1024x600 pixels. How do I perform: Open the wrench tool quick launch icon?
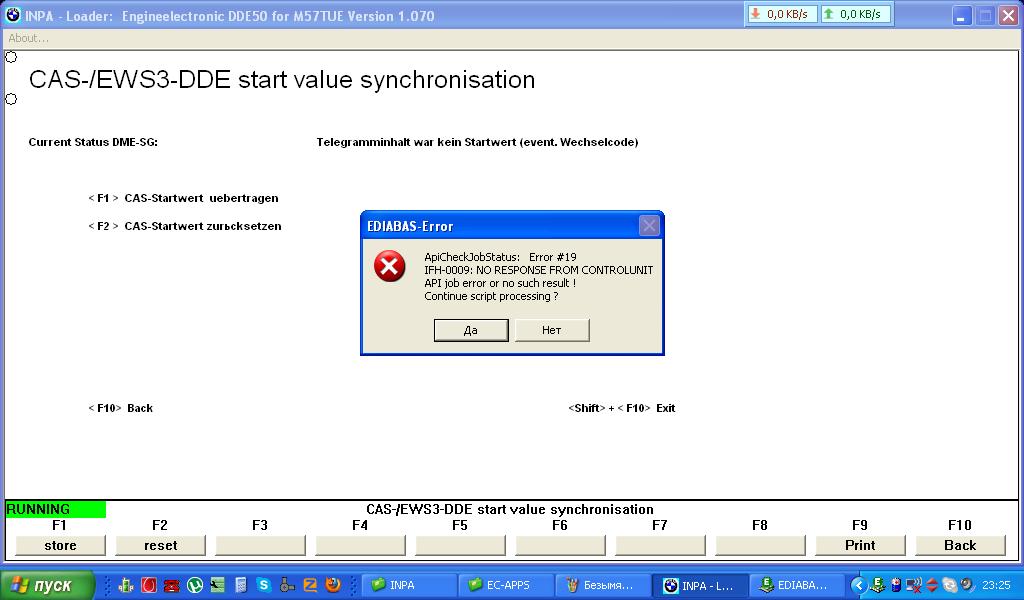[217, 585]
